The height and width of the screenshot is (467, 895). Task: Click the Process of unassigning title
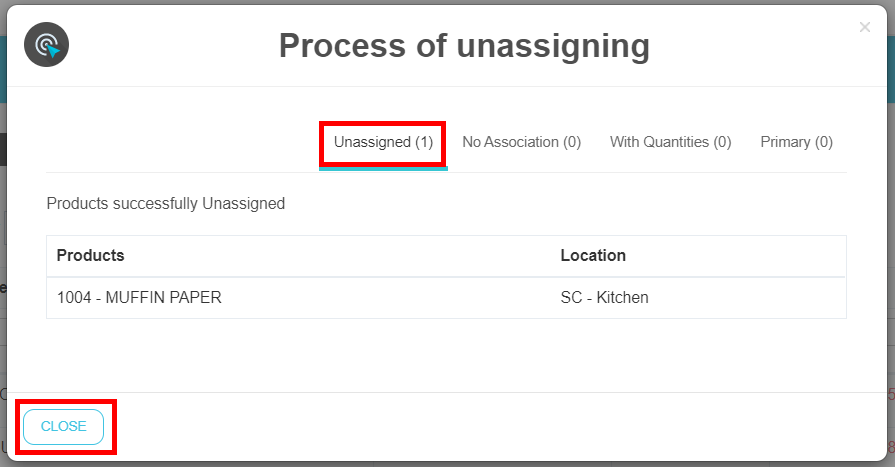click(464, 46)
